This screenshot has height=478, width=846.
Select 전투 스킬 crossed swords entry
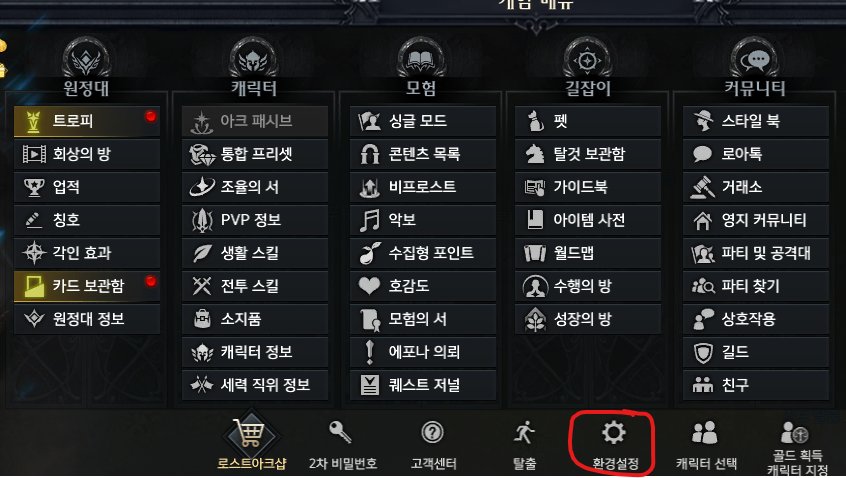click(x=255, y=286)
